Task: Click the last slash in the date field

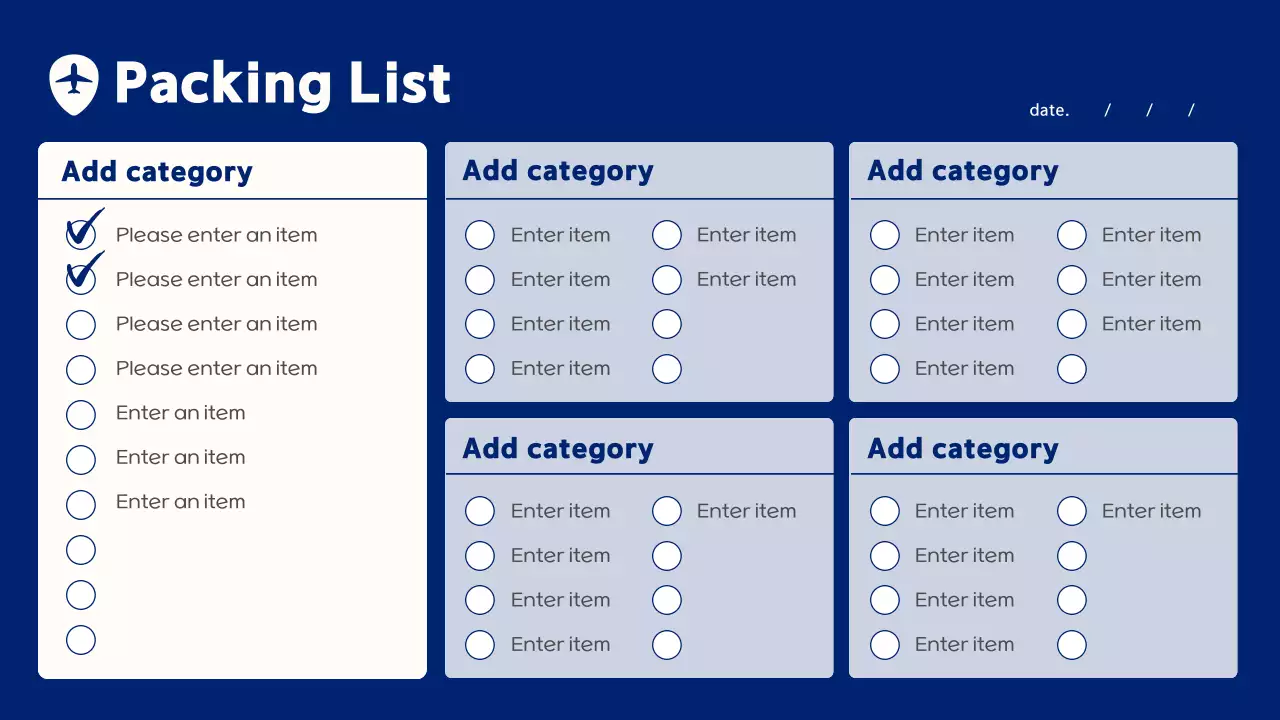Action: pos(1191,110)
